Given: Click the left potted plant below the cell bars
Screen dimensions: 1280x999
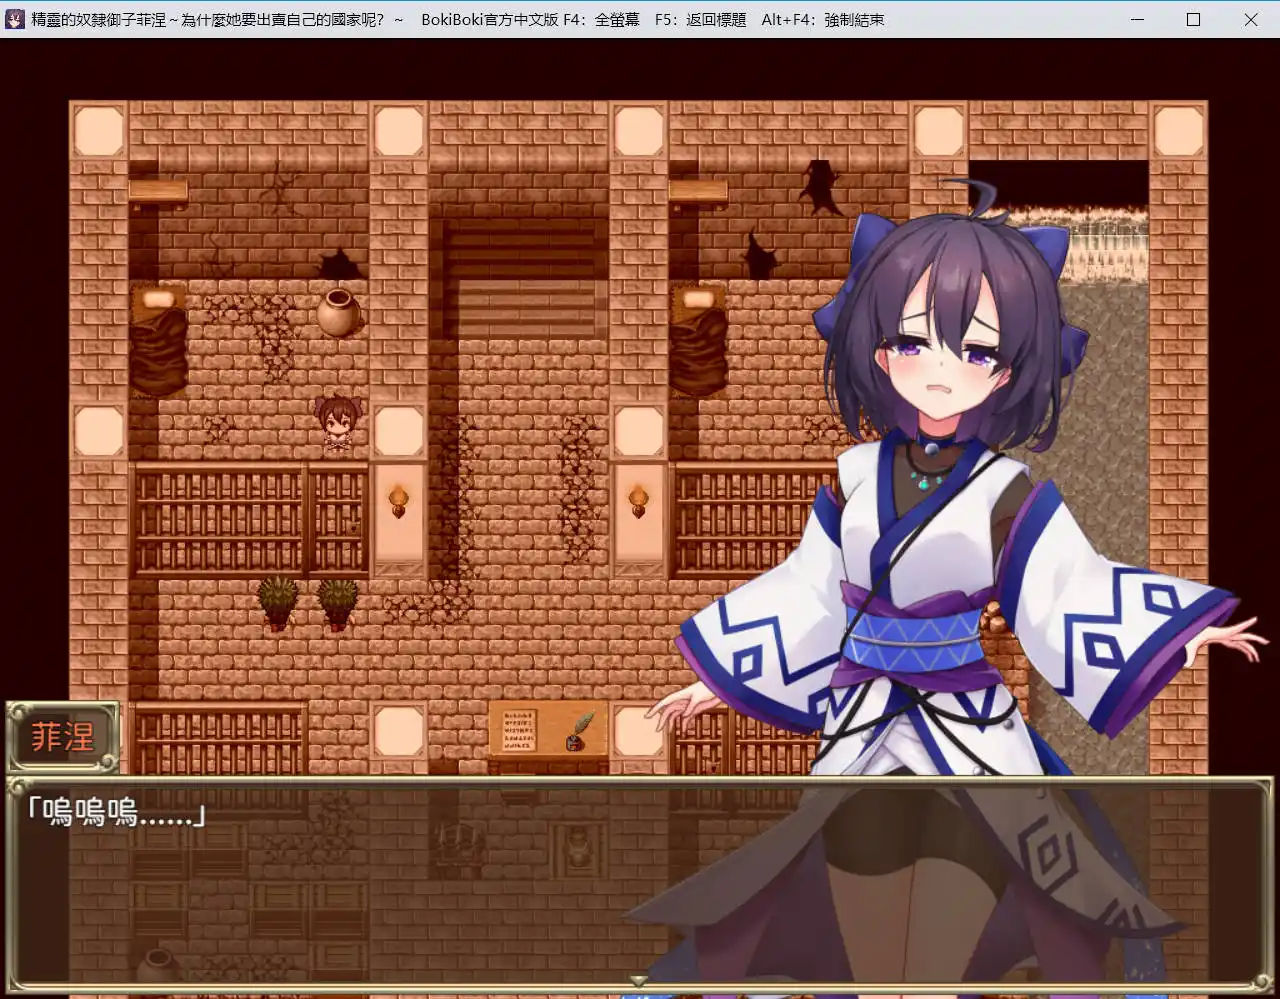Looking at the screenshot, I should 278,603.
